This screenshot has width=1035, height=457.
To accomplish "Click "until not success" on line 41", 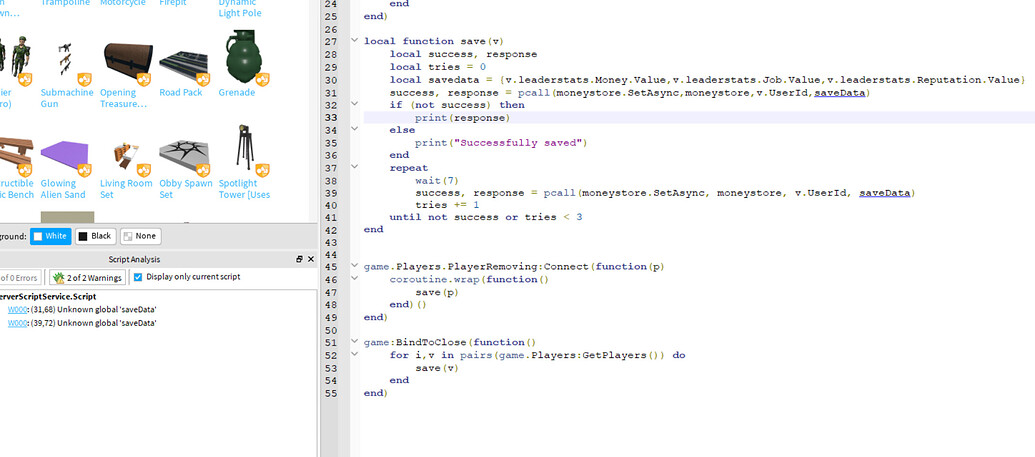I will 444,217.
